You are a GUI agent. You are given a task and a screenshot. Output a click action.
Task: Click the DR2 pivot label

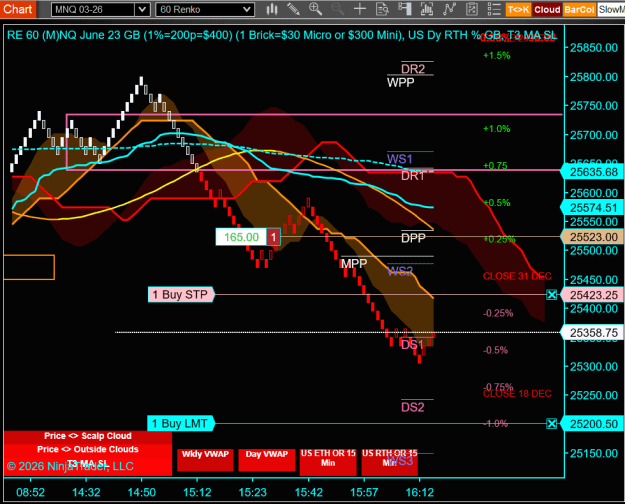pos(413,69)
